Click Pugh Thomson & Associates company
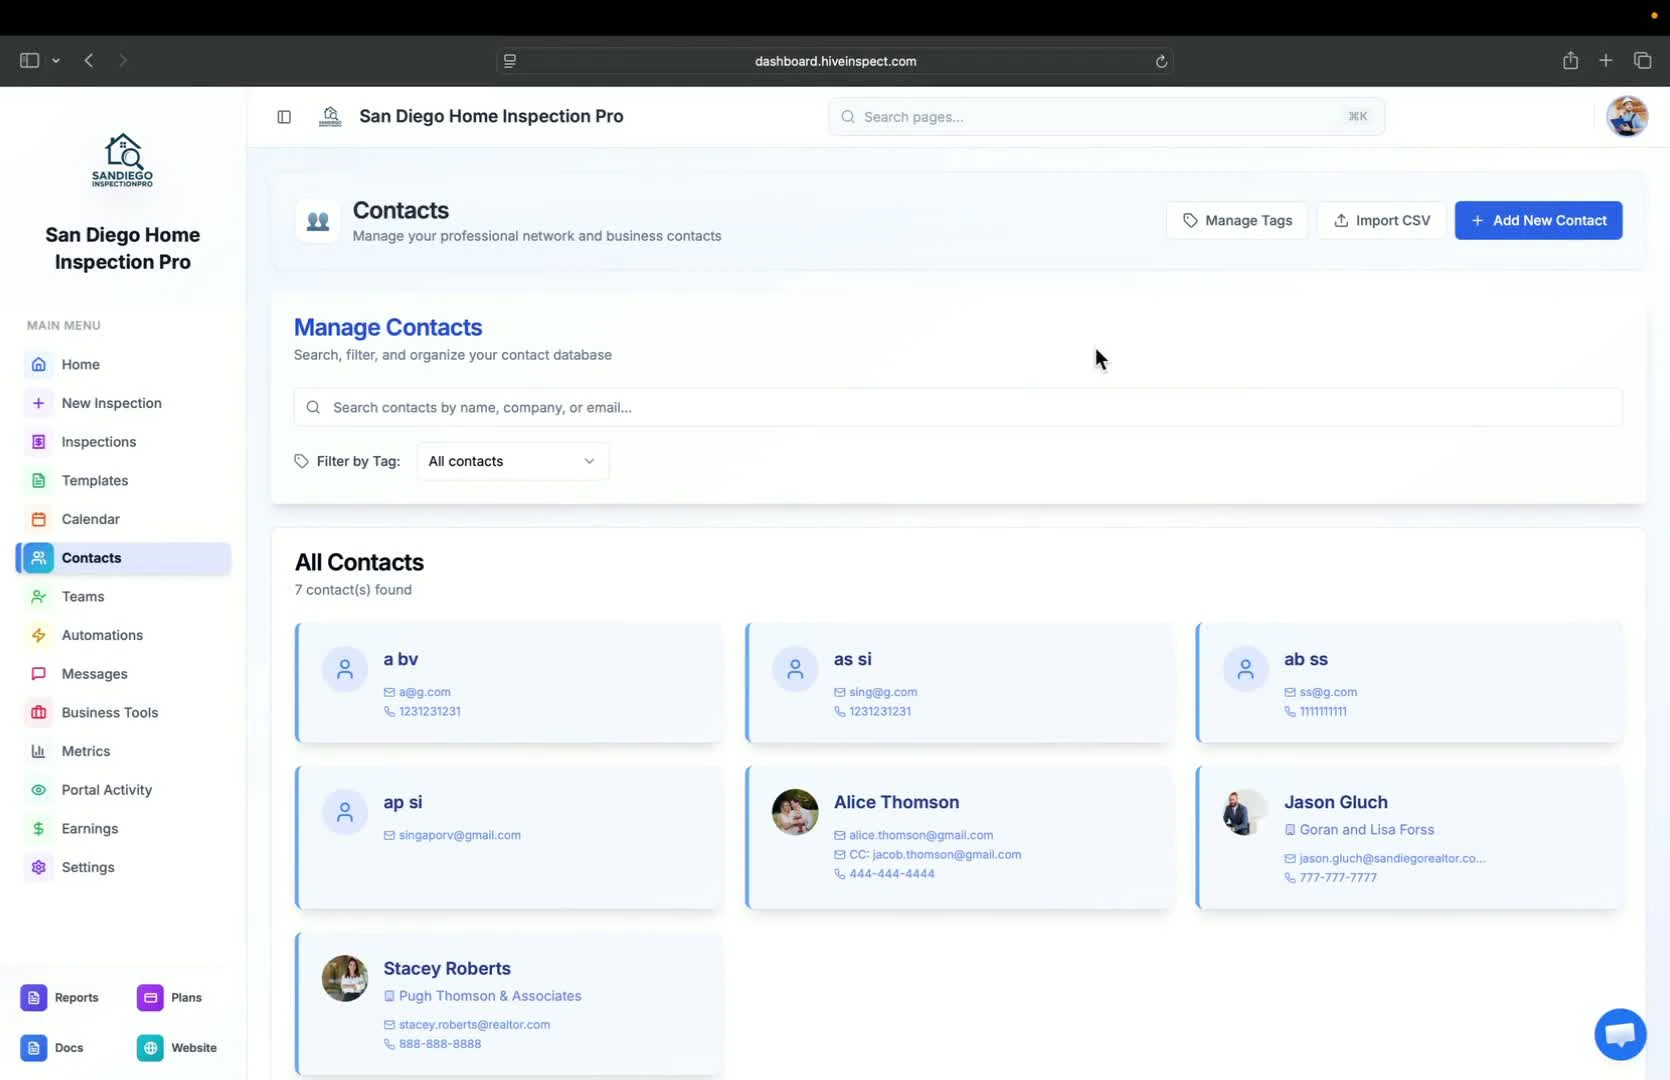The width and height of the screenshot is (1670, 1080). point(489,996)
